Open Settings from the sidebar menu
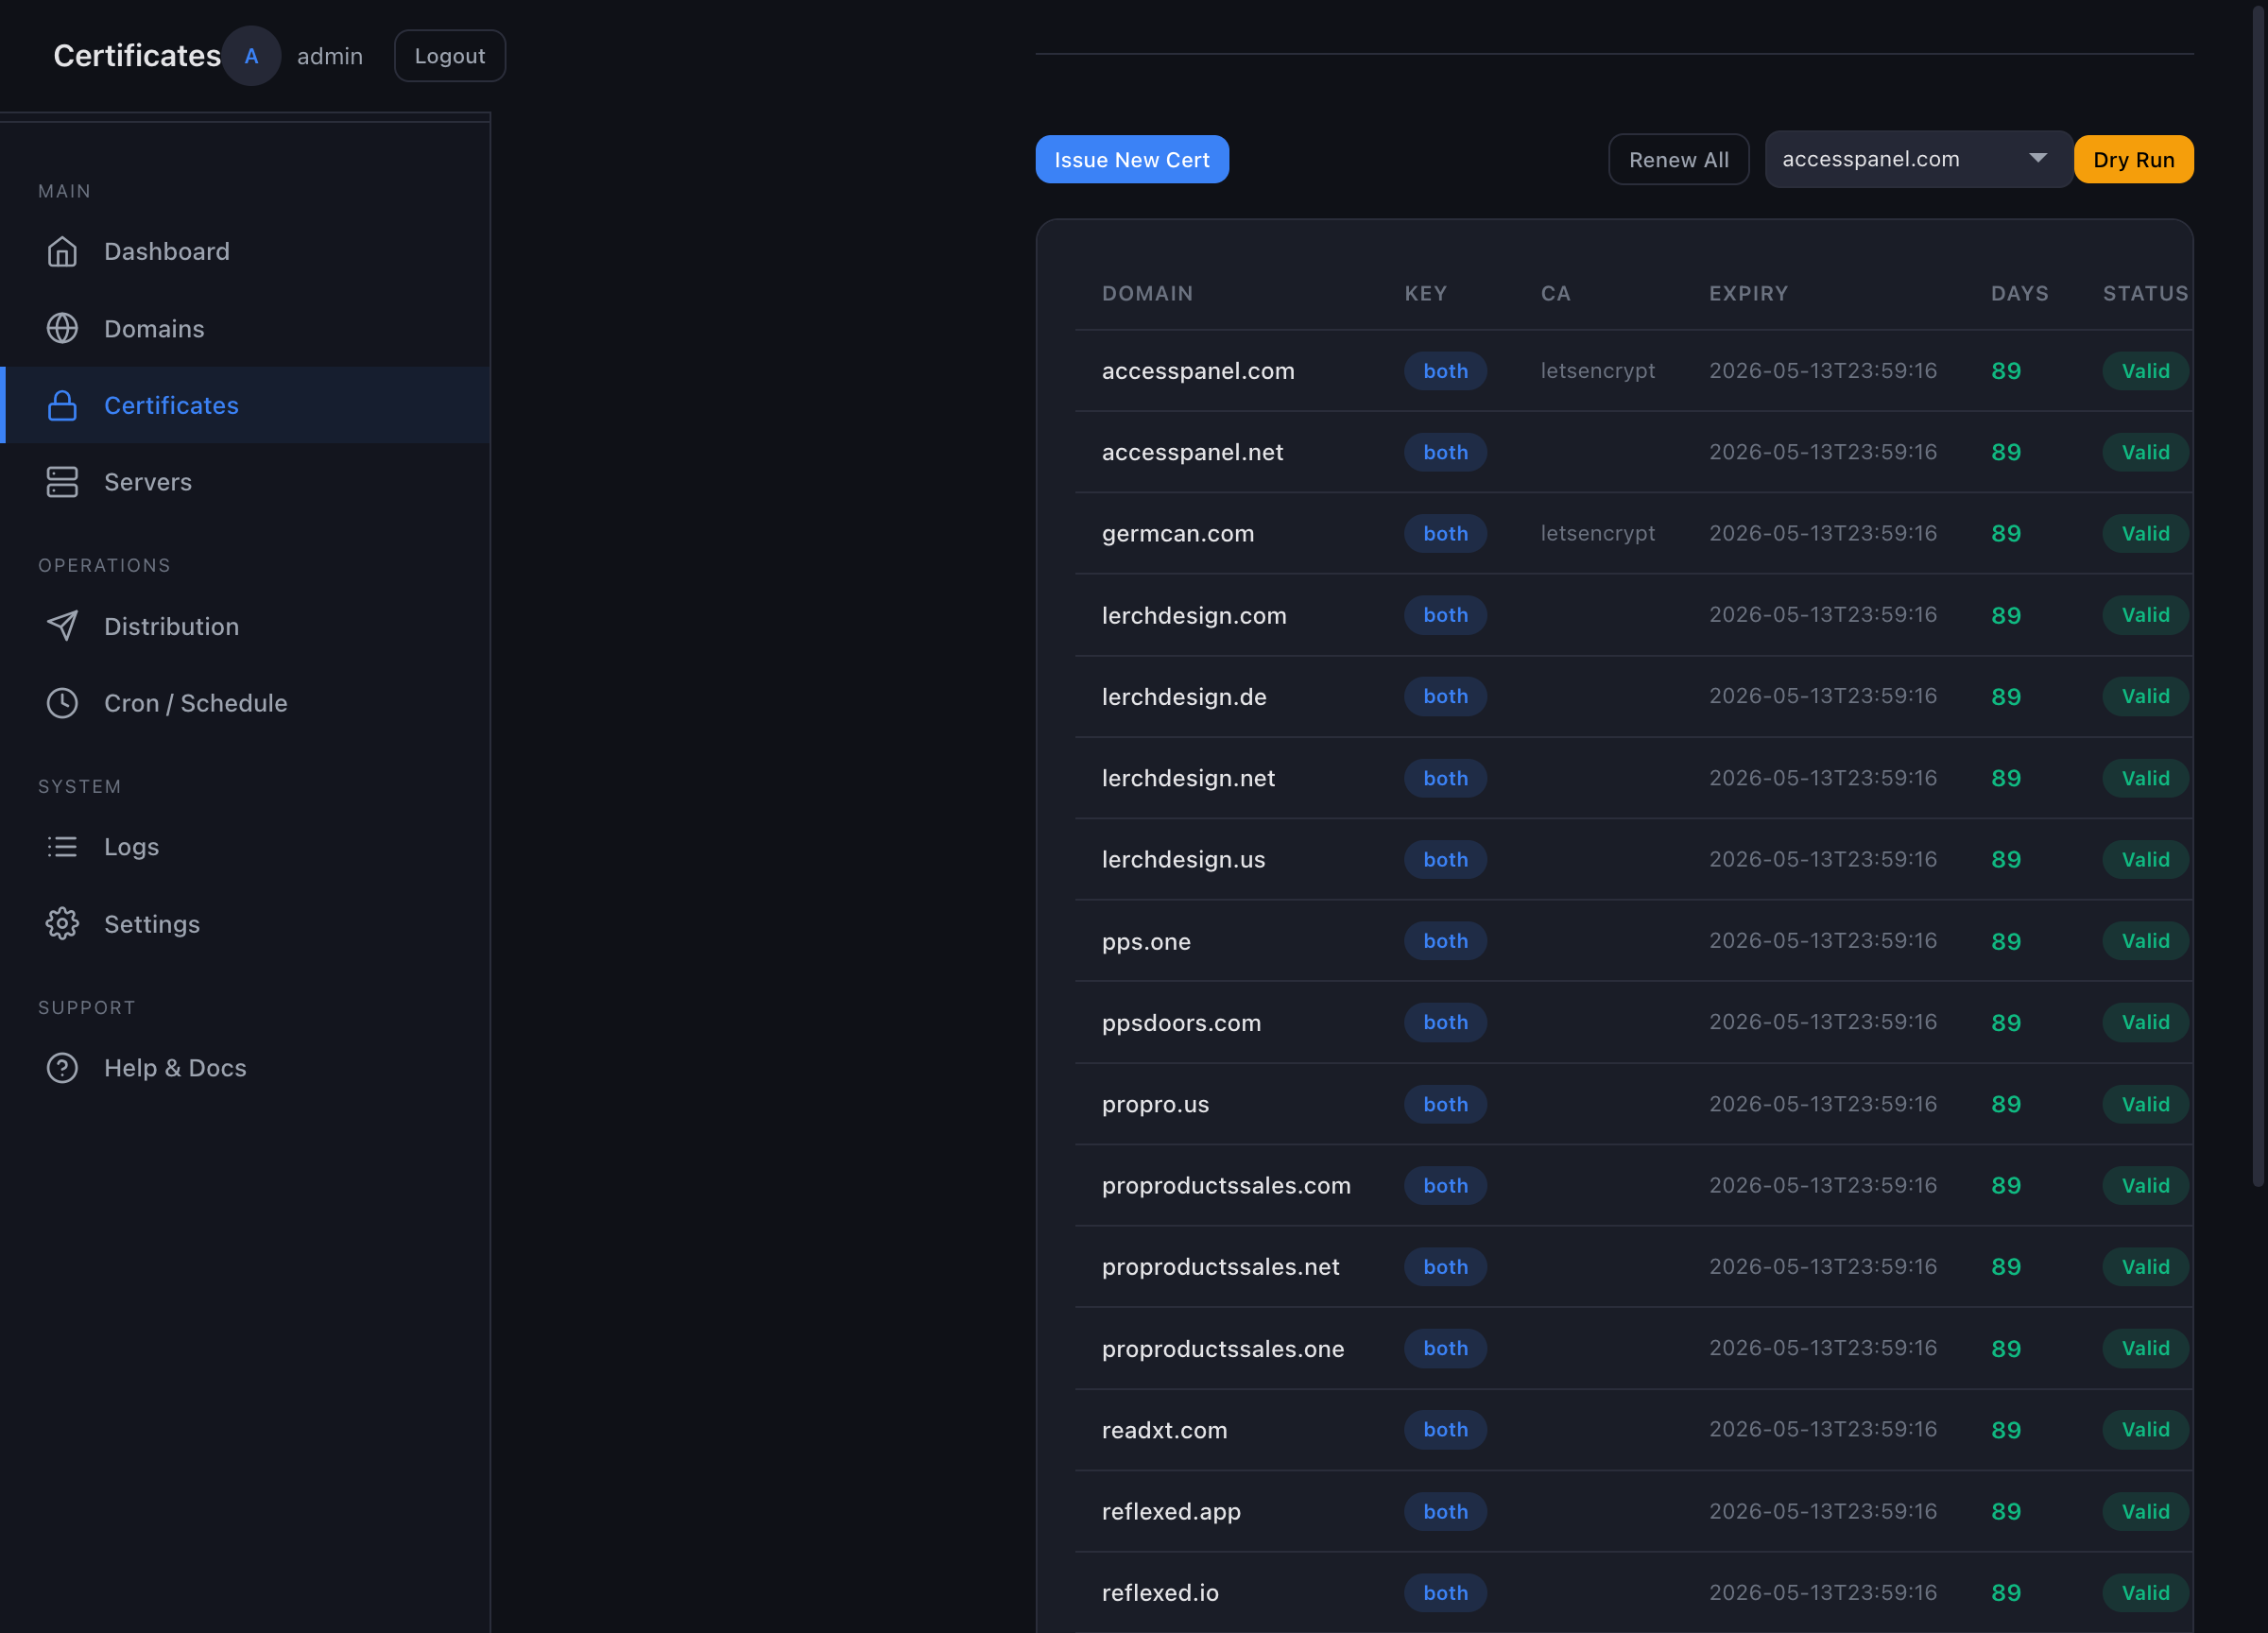Screen dimensions: 2268x1633 tap(151, 923)
